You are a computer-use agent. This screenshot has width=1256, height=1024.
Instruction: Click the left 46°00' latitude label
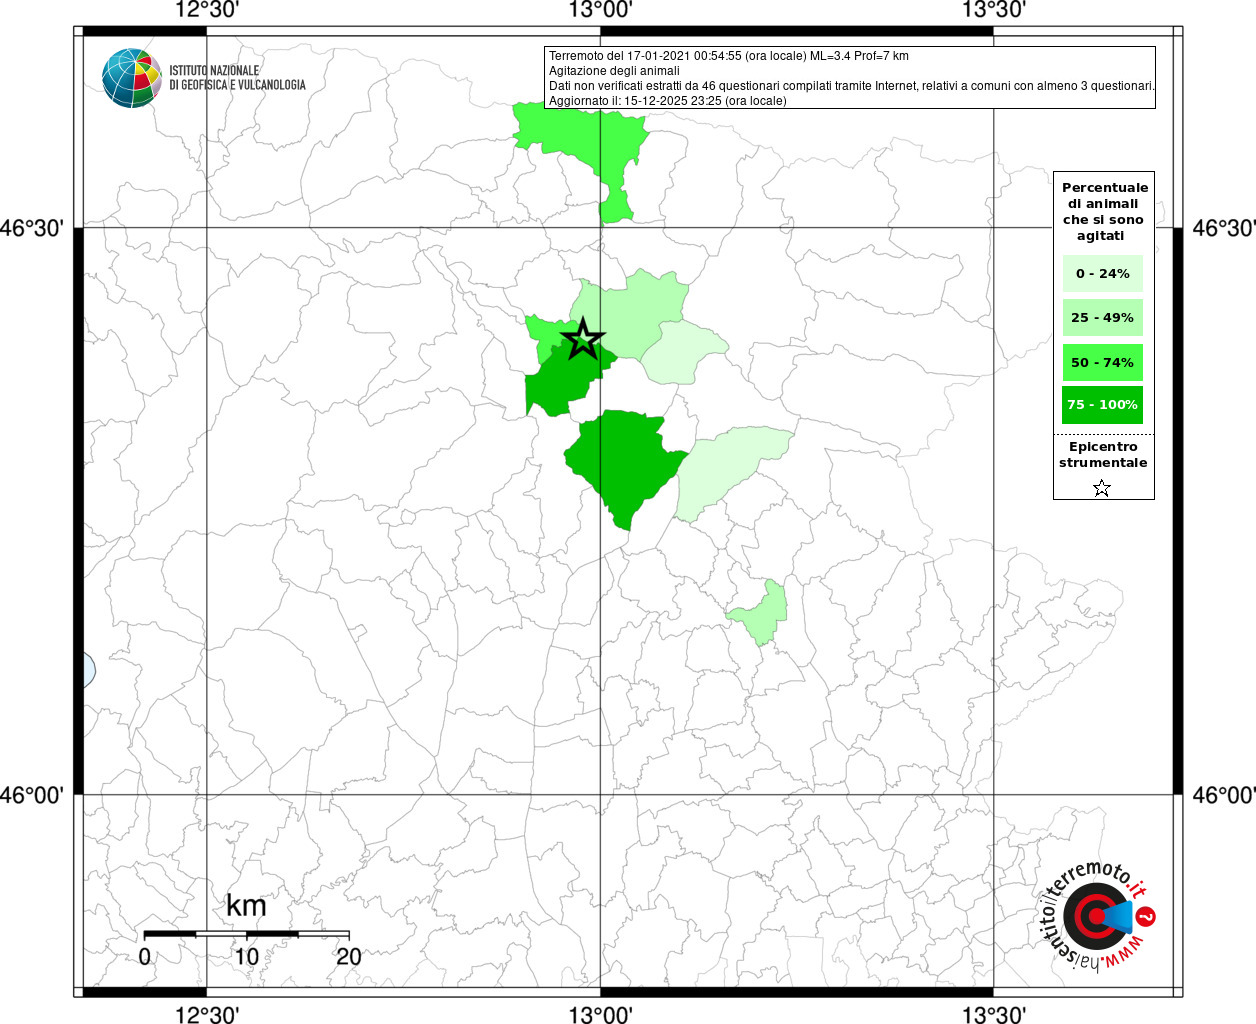(32, 795)
